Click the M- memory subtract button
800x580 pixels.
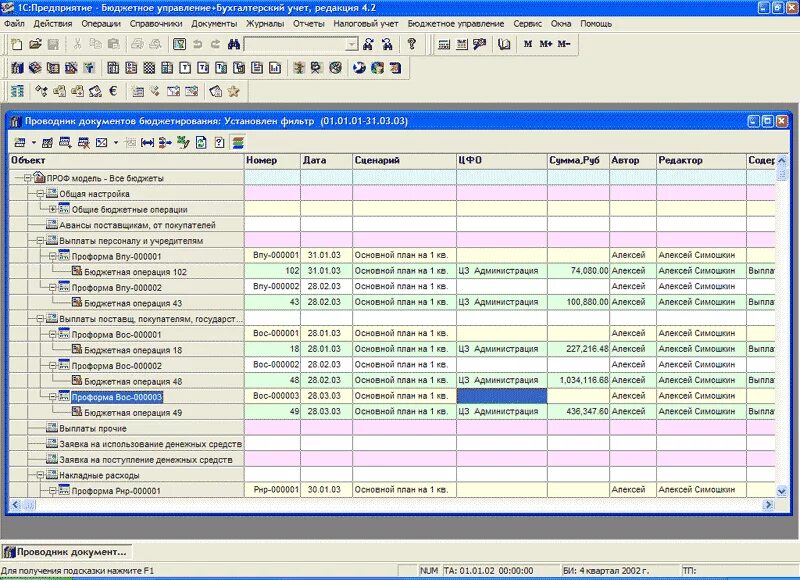pyautogui.click(x=563, y=44)
